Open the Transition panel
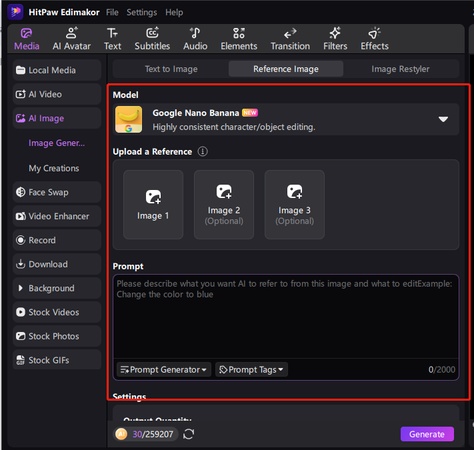 (290, 39)
